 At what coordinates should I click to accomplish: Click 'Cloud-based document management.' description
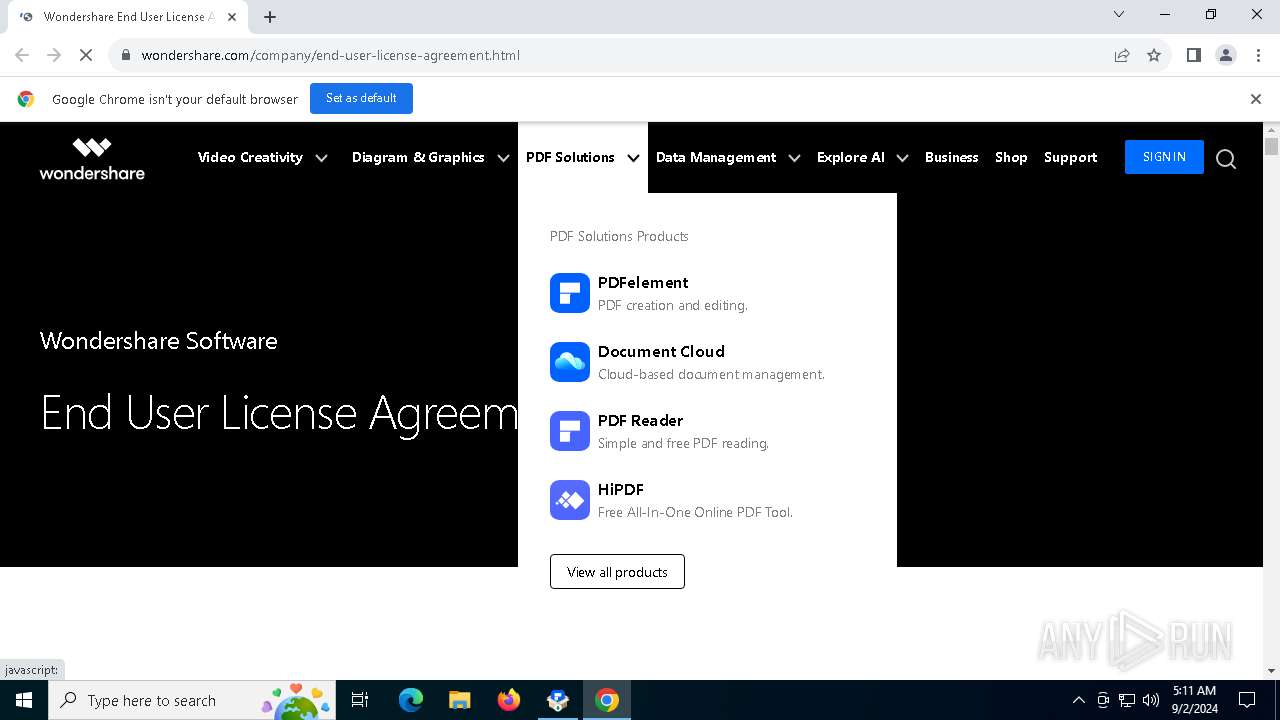pos(711,374)
